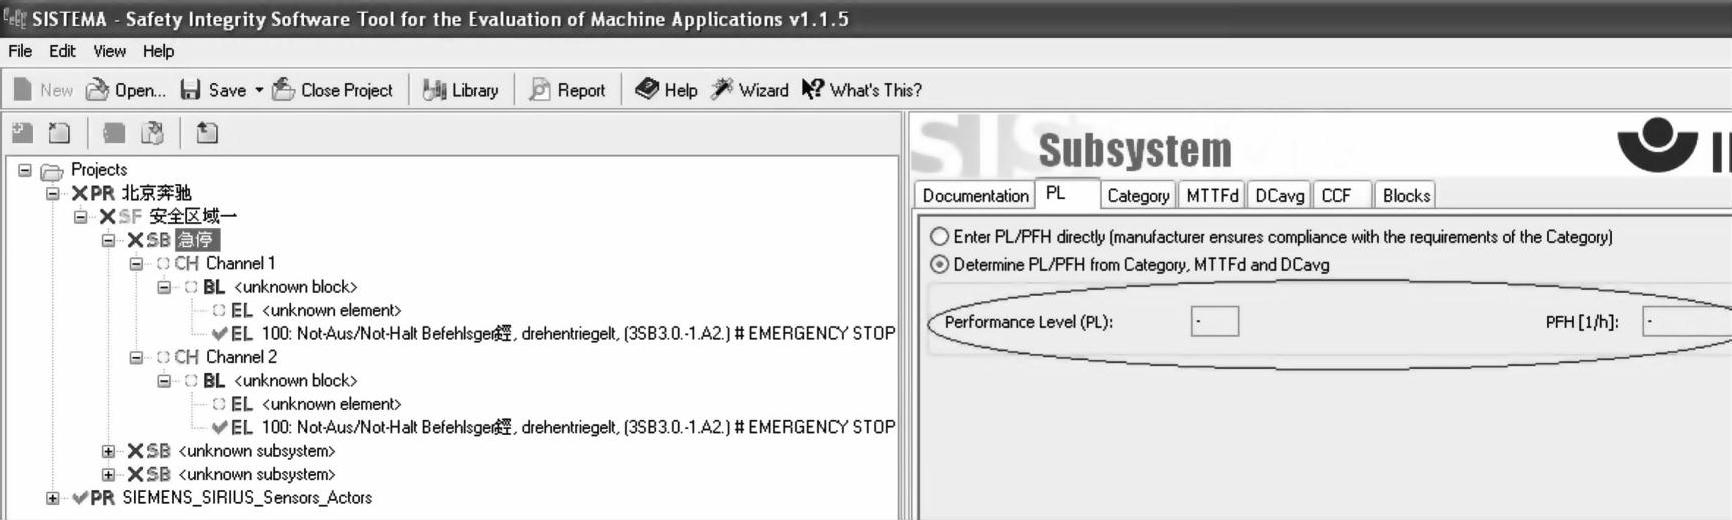This screenshot has width=1732, height=520.
Task: Switch to the DCavg tab
Action: coord(1280,195)
